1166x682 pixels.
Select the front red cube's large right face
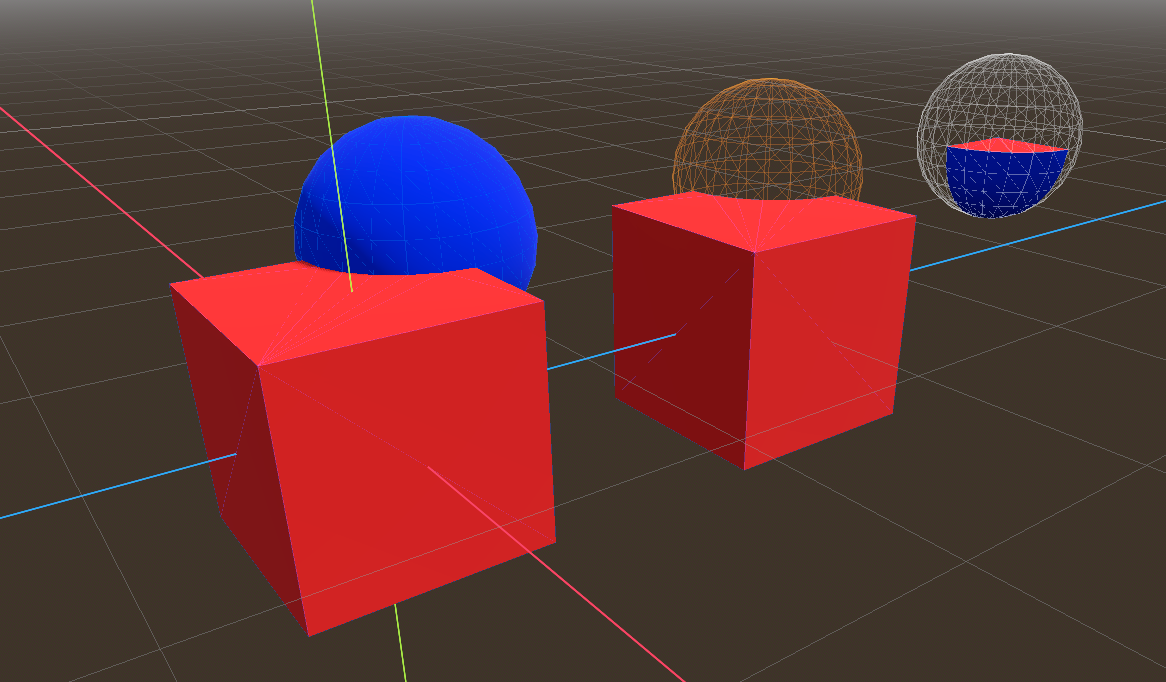(410, 480)
